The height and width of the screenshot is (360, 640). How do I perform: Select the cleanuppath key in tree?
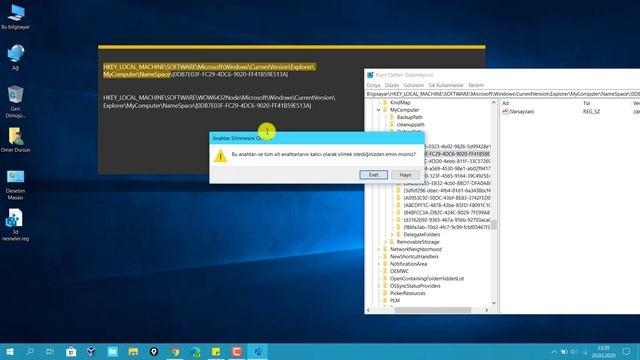click(x=411, y=124)
